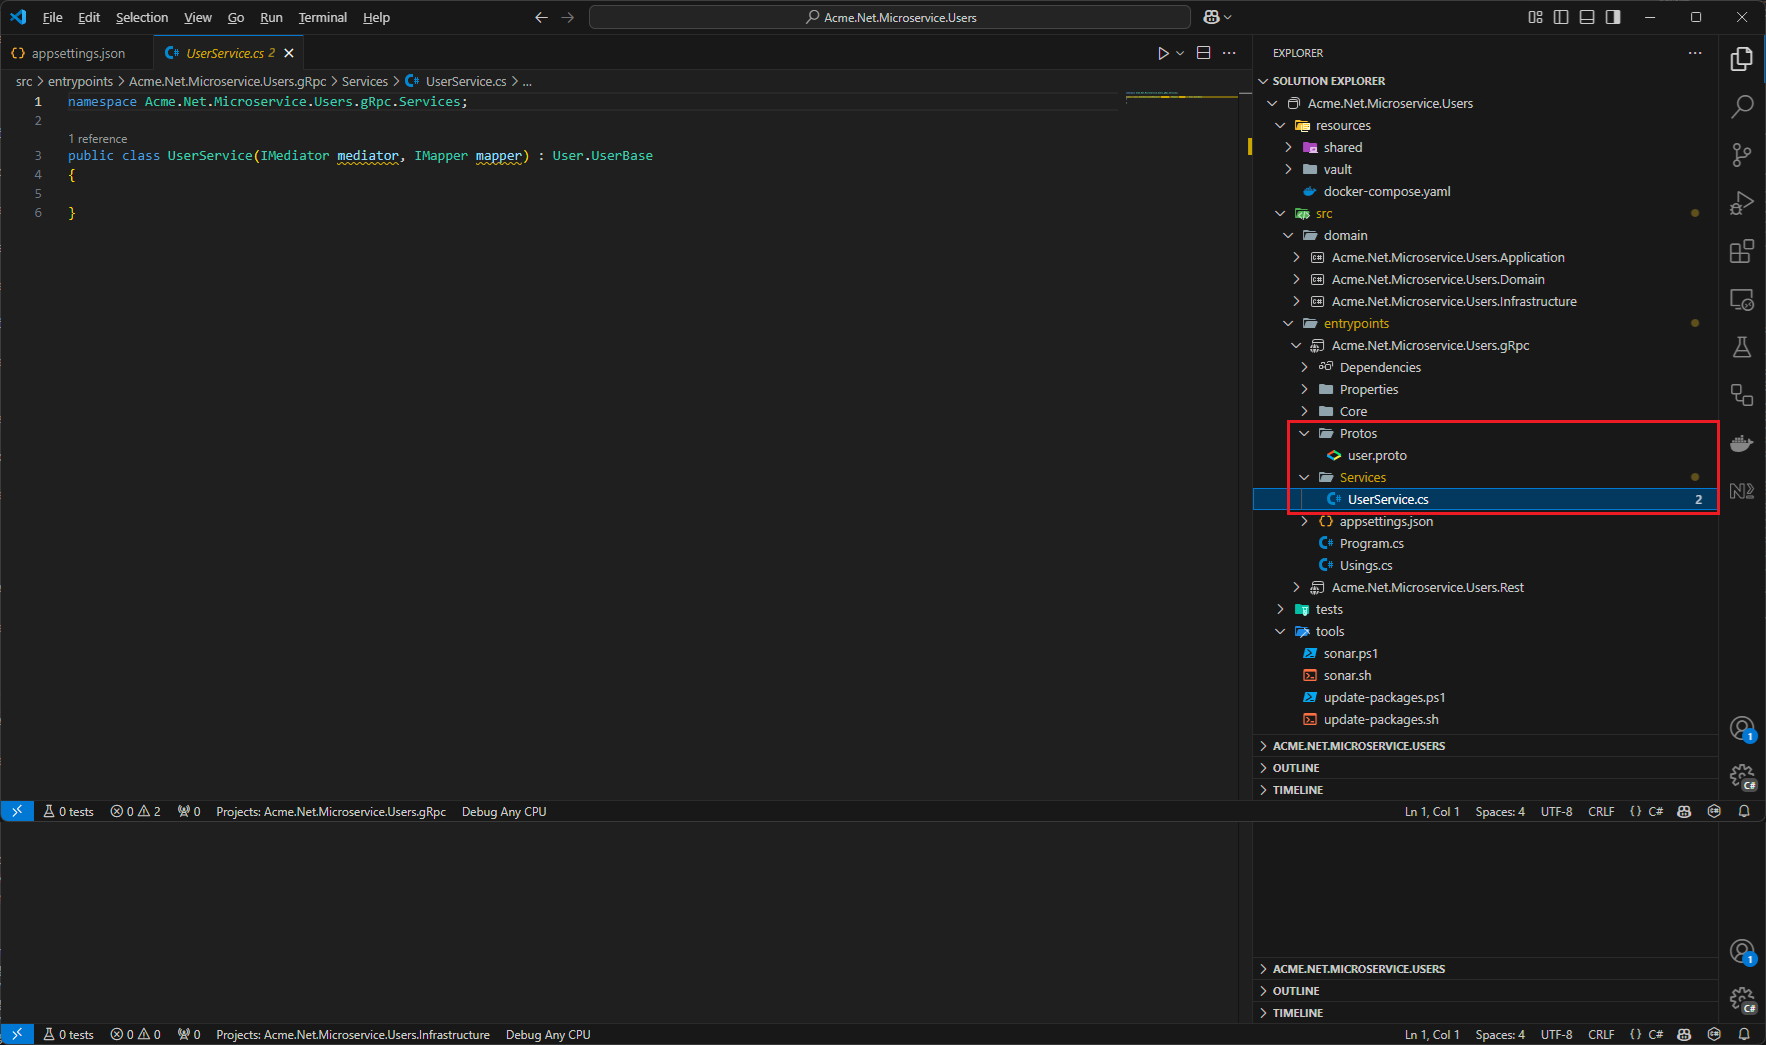
Task: Collapse the Acme.Net.Microservice.Users solution node
Action: (1272, 103)
